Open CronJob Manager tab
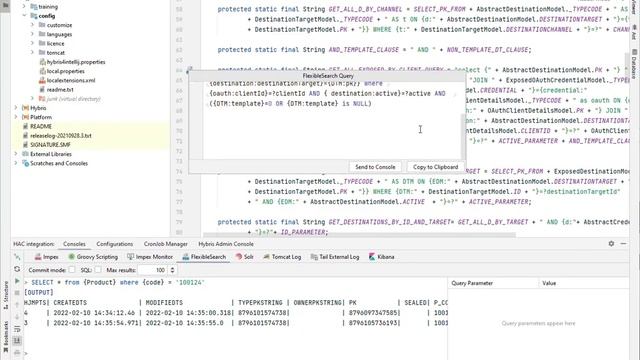 tap(165, 244)
